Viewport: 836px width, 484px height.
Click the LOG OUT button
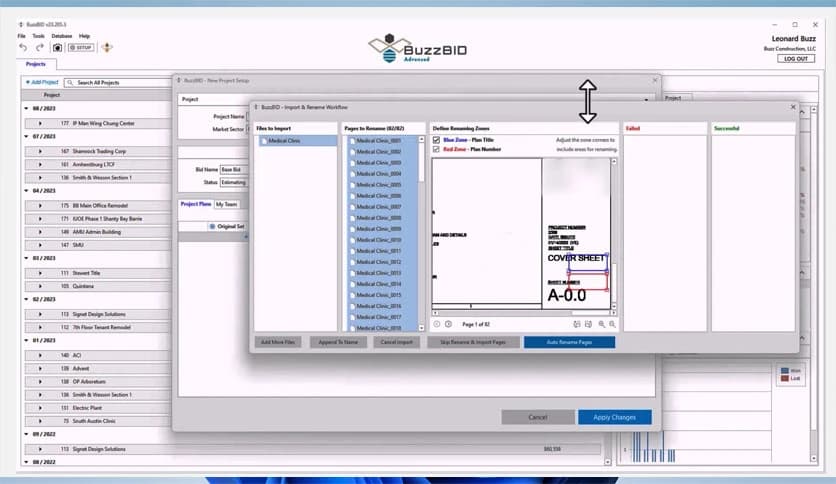(x=795, y=59)
